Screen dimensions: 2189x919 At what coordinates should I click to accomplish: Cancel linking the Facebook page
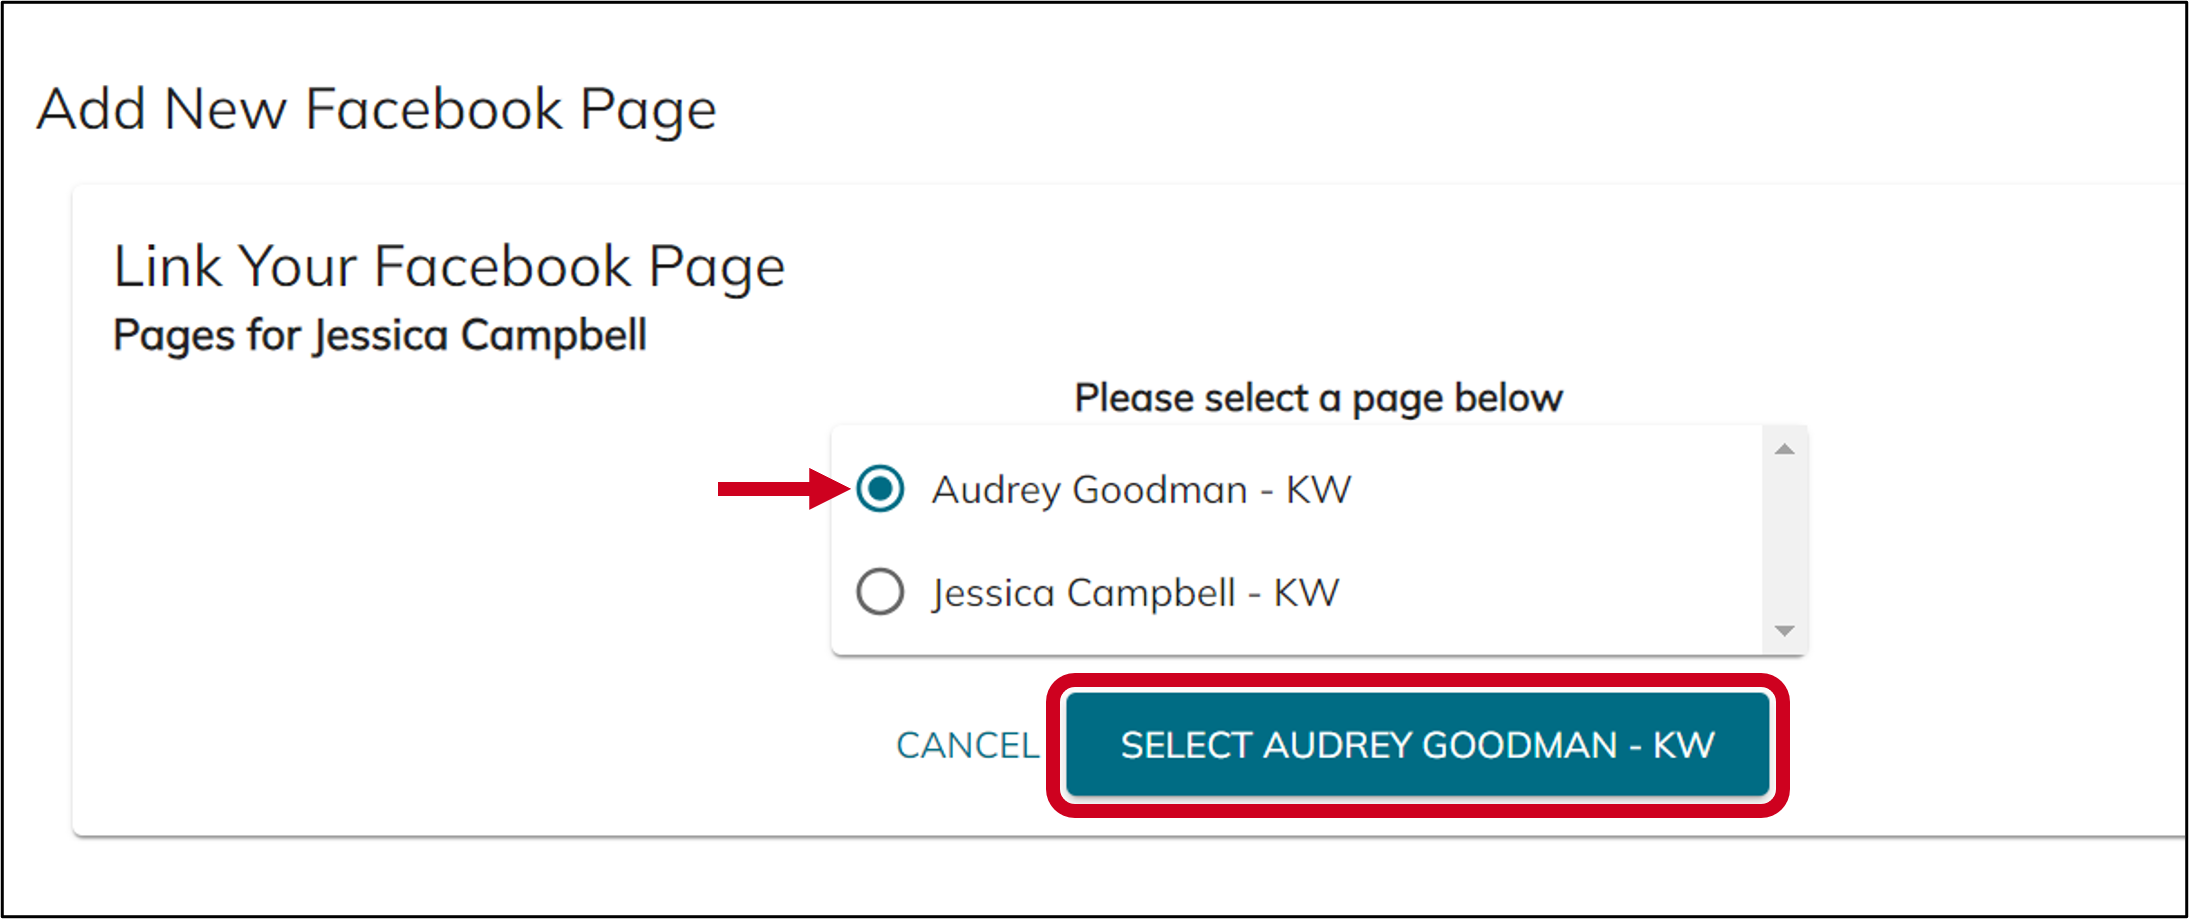click(x=967, y=745)
